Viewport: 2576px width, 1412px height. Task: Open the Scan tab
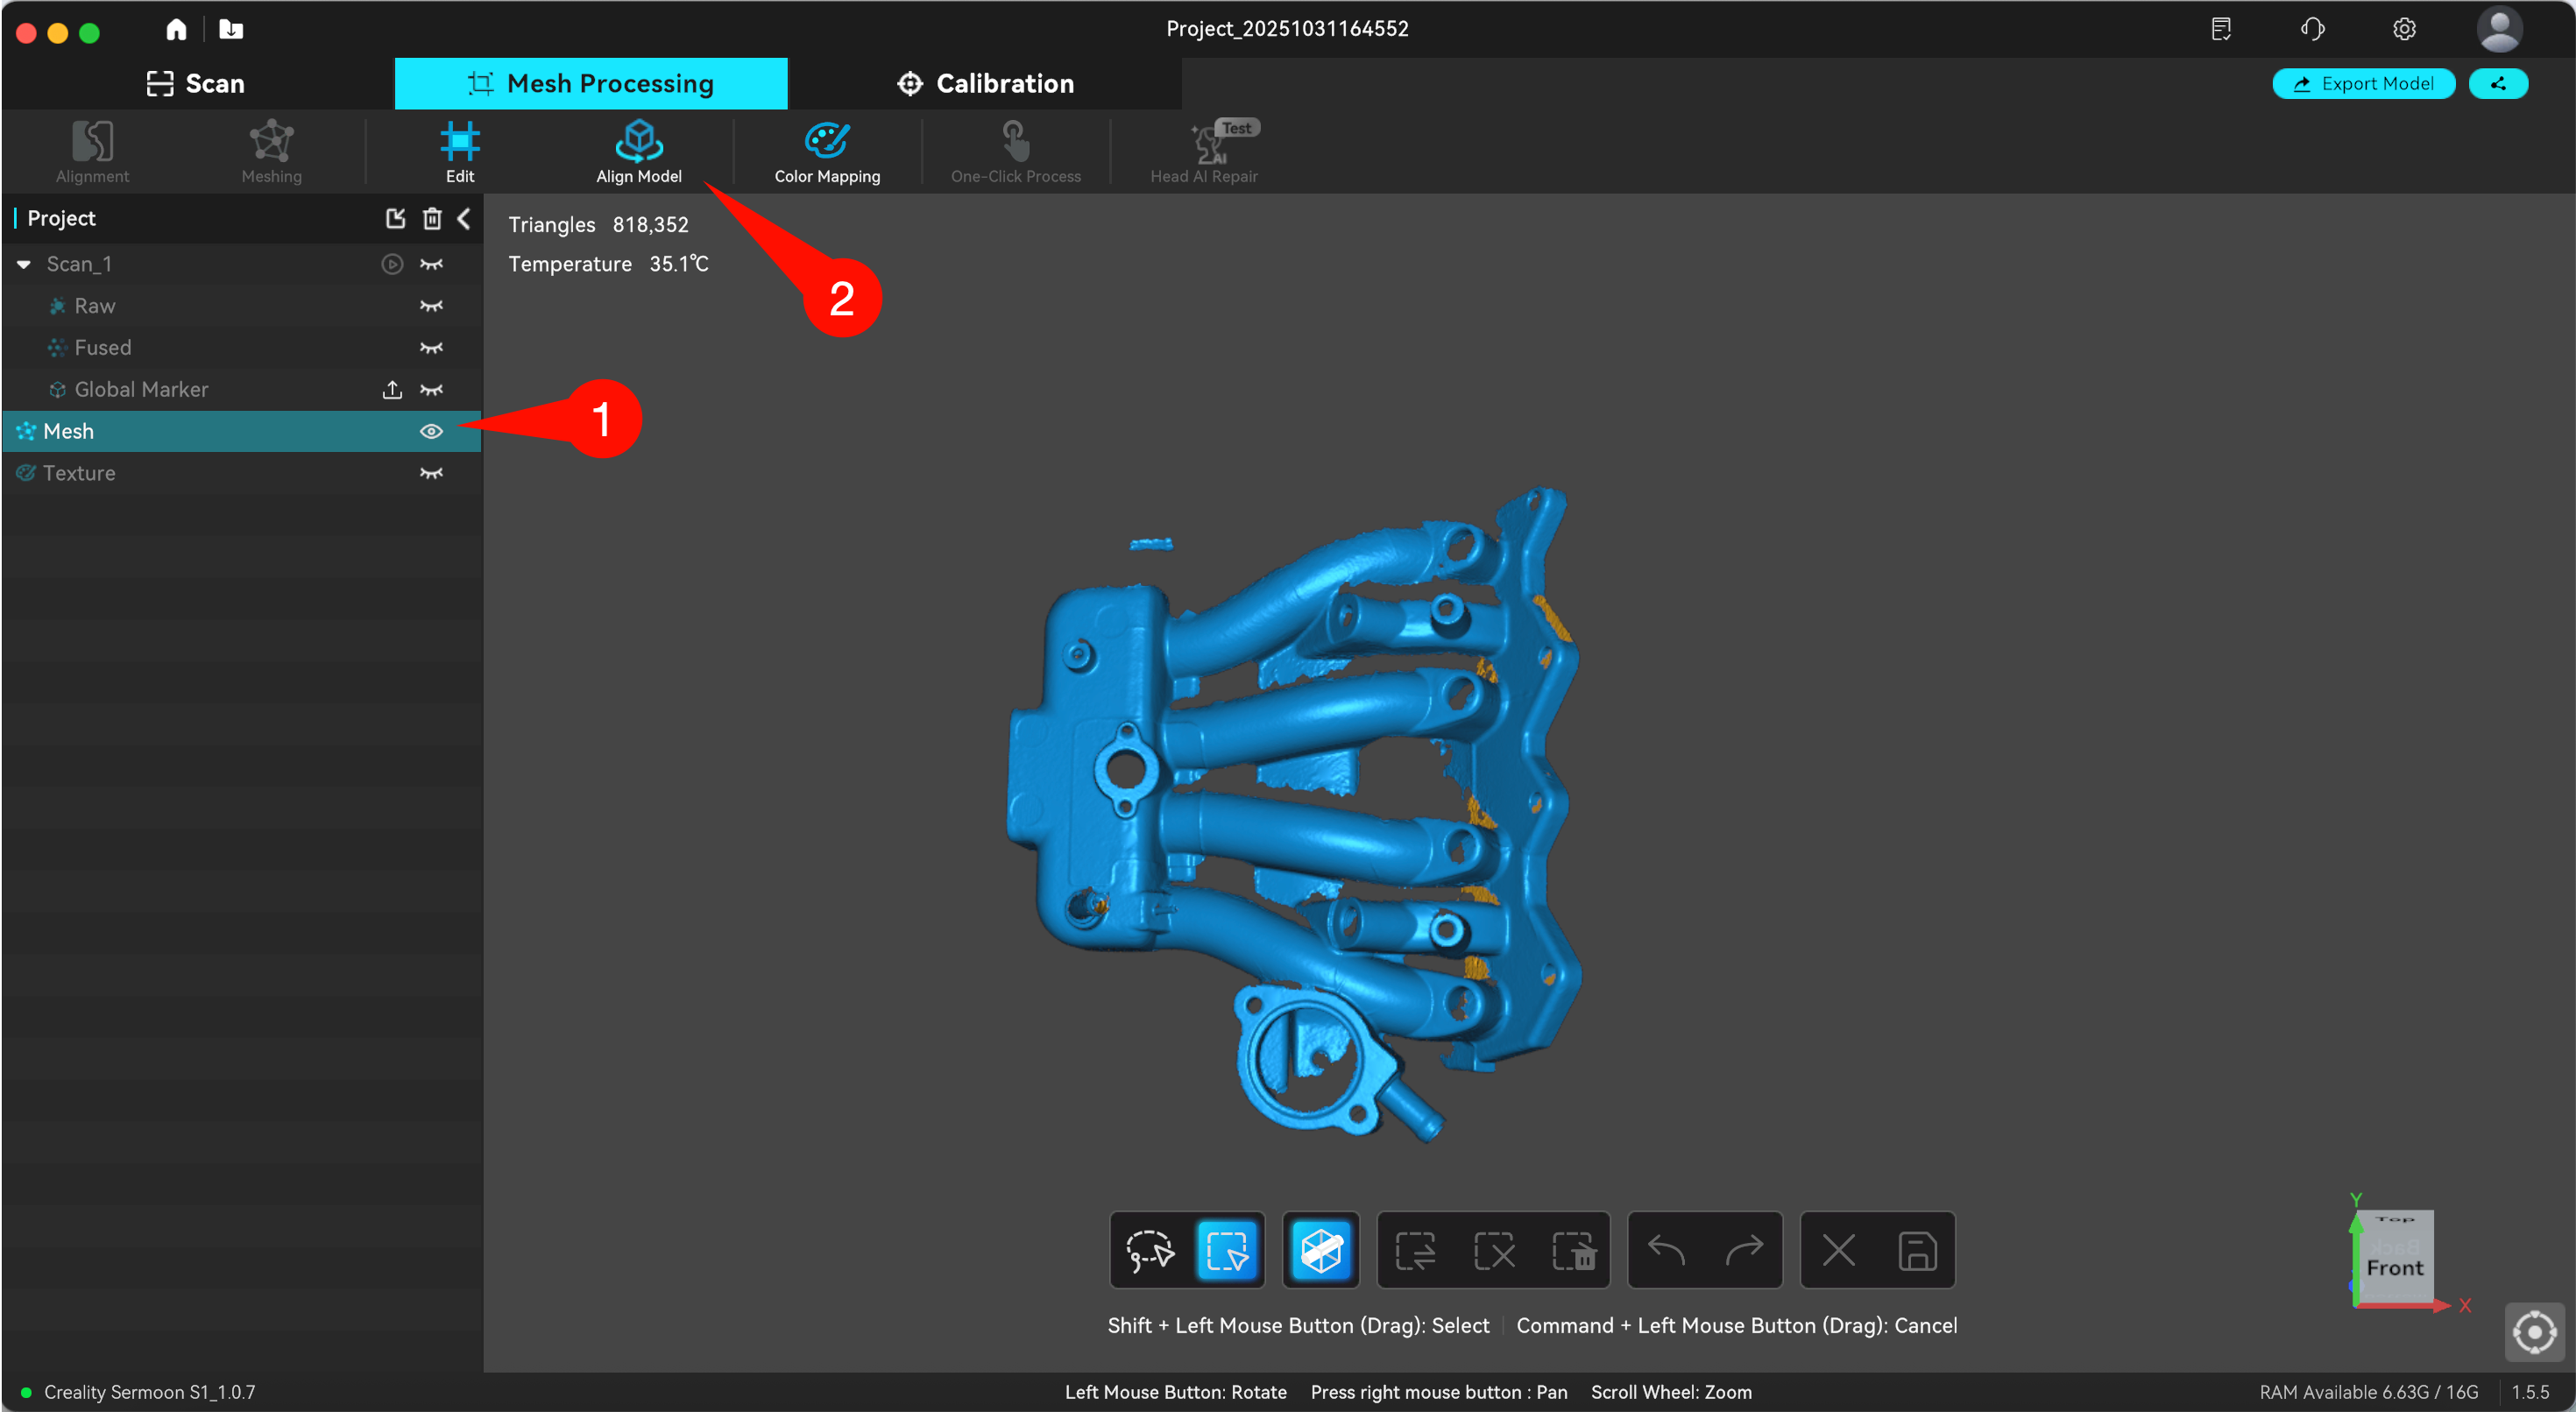(196, 83)
